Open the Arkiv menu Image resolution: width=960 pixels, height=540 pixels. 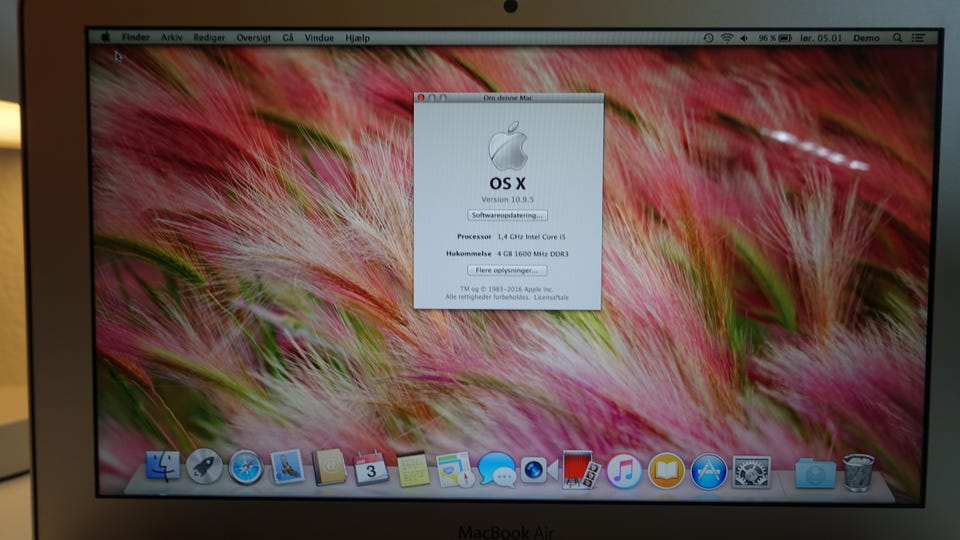(x=171, y=37)
